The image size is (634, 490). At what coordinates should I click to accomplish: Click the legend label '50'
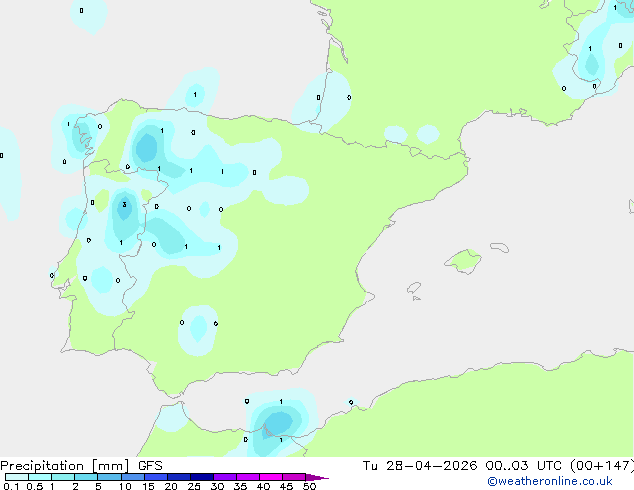[x=309, y=486]
